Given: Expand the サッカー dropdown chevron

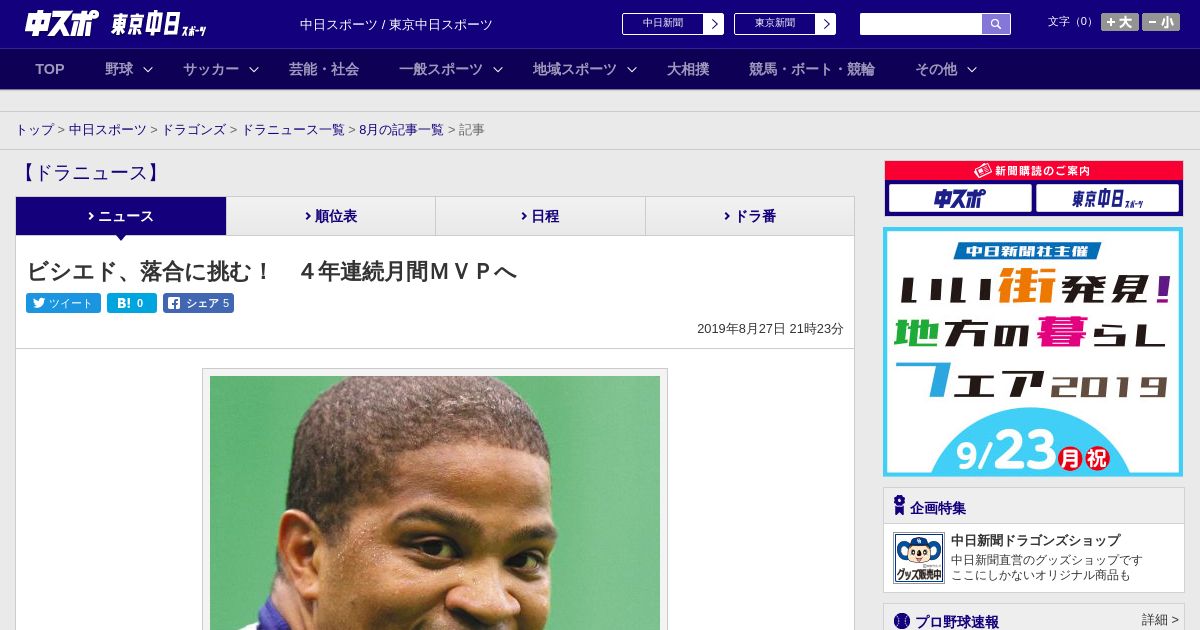Looking at the screenshot, I should click(x=254, y=69).
